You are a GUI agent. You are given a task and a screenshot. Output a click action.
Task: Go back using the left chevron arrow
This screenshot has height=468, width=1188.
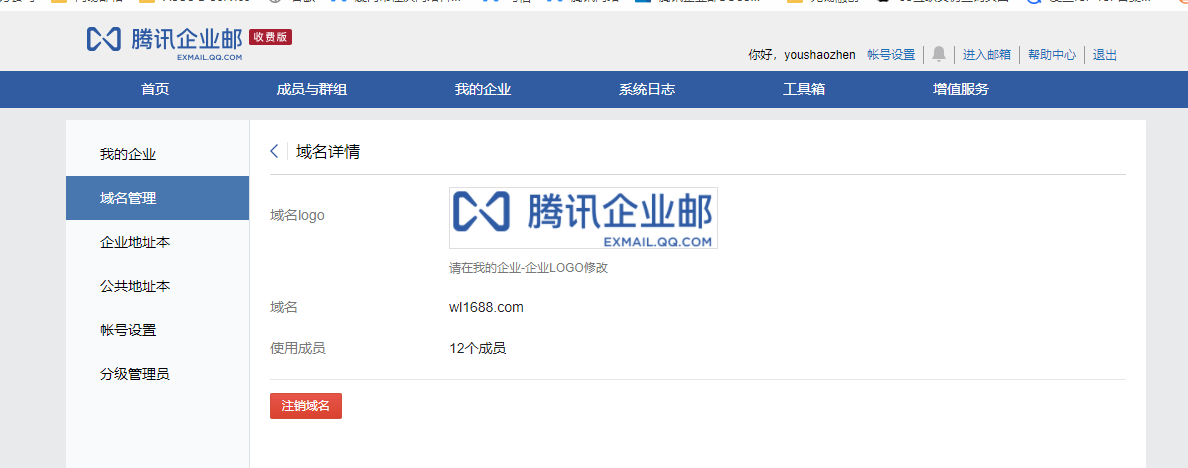(x=274, y=151)
